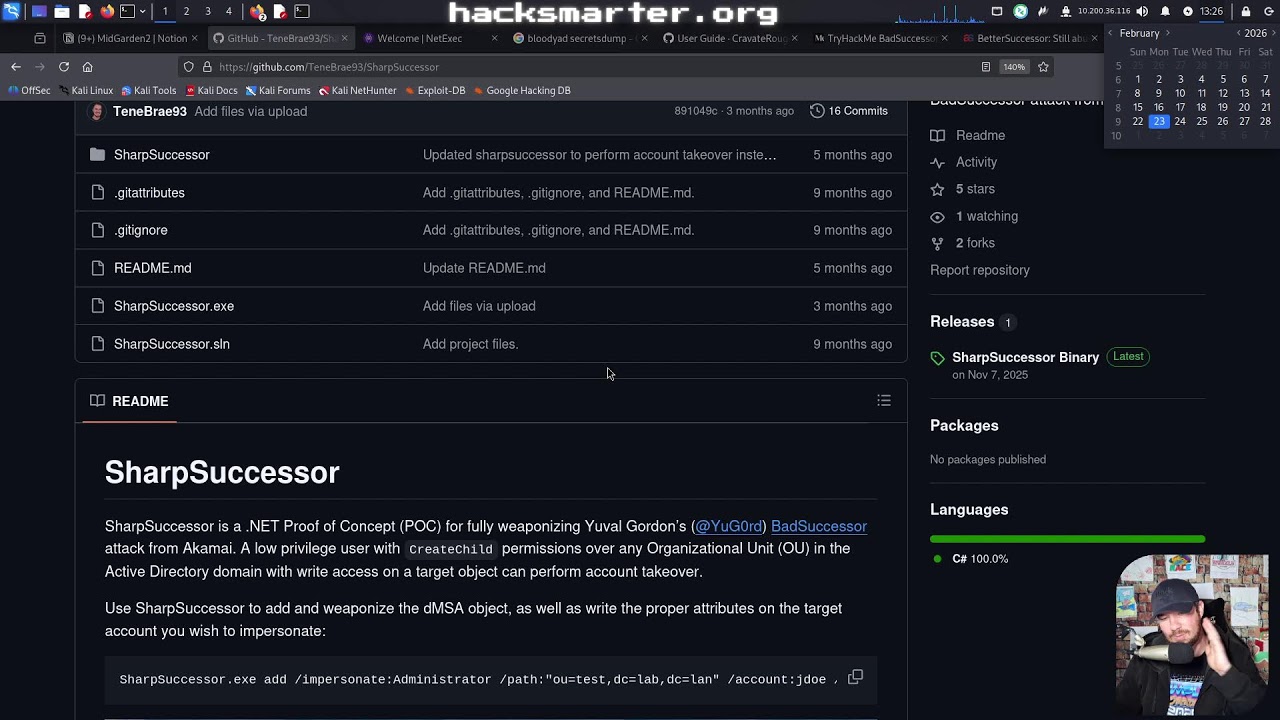Go back to the previous page

click(16, 67)
